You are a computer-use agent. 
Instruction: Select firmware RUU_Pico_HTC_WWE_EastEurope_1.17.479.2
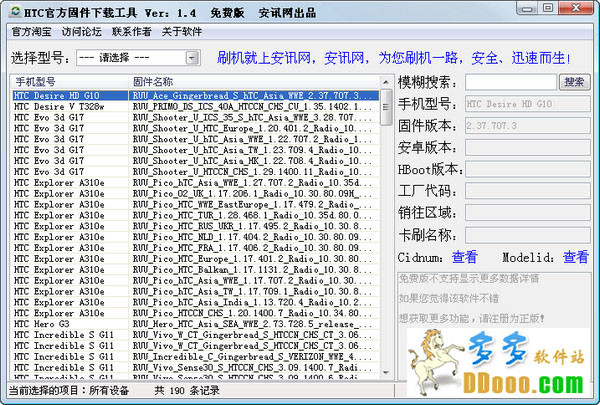pyautogui.click(x=196, y=204)
